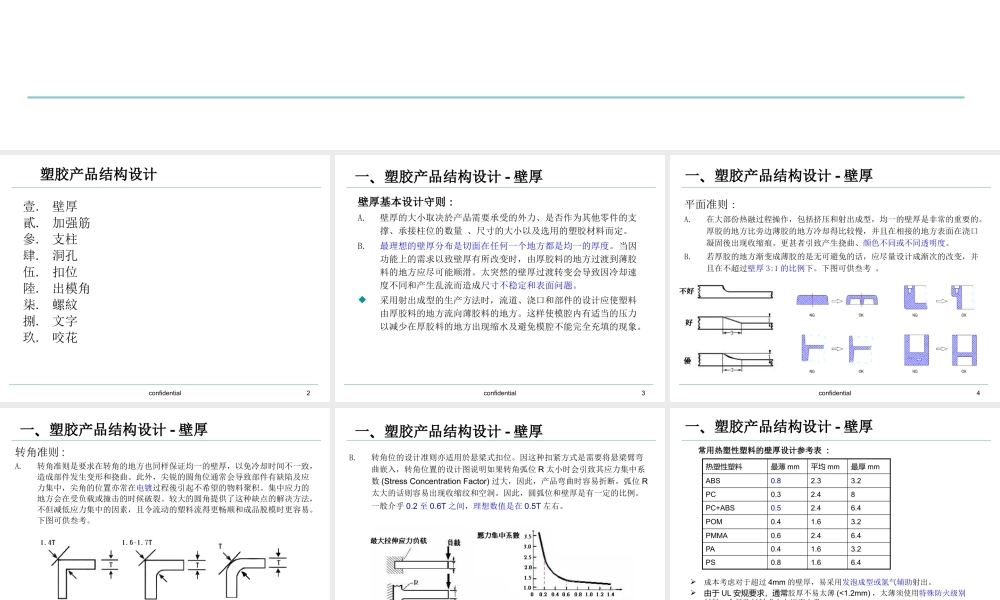Viewport: 1000px width, 600px height.
Task: Click the contents entry 捌. 文字
Action: 50,321
